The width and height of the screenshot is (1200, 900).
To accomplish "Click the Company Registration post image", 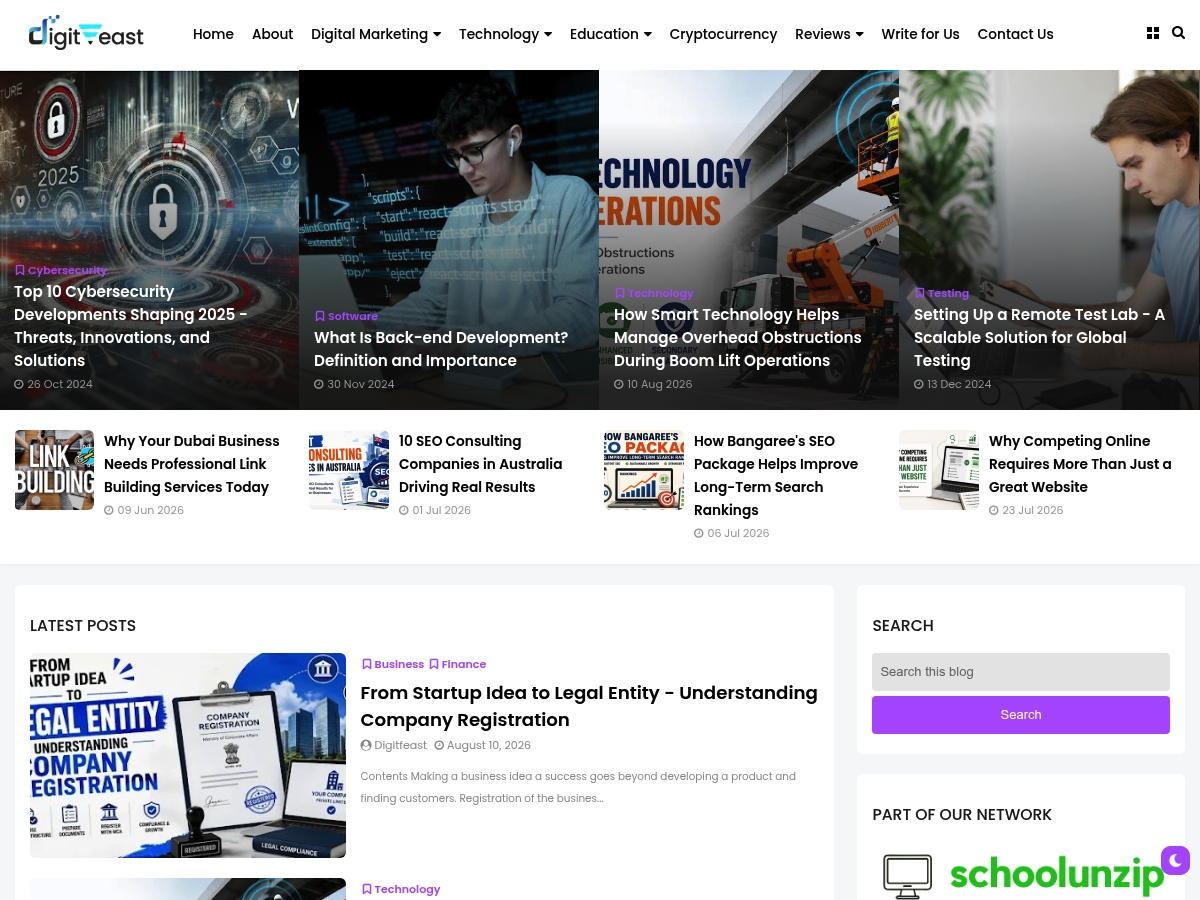I will 188,756.
